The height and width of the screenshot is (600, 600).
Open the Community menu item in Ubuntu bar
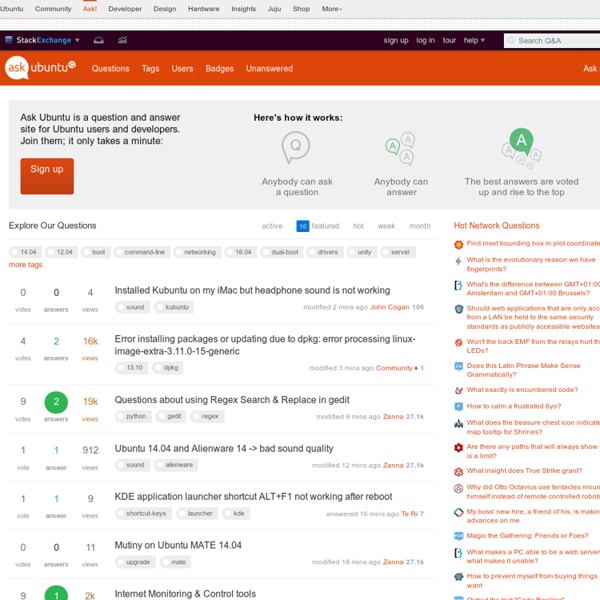point(53,8)
